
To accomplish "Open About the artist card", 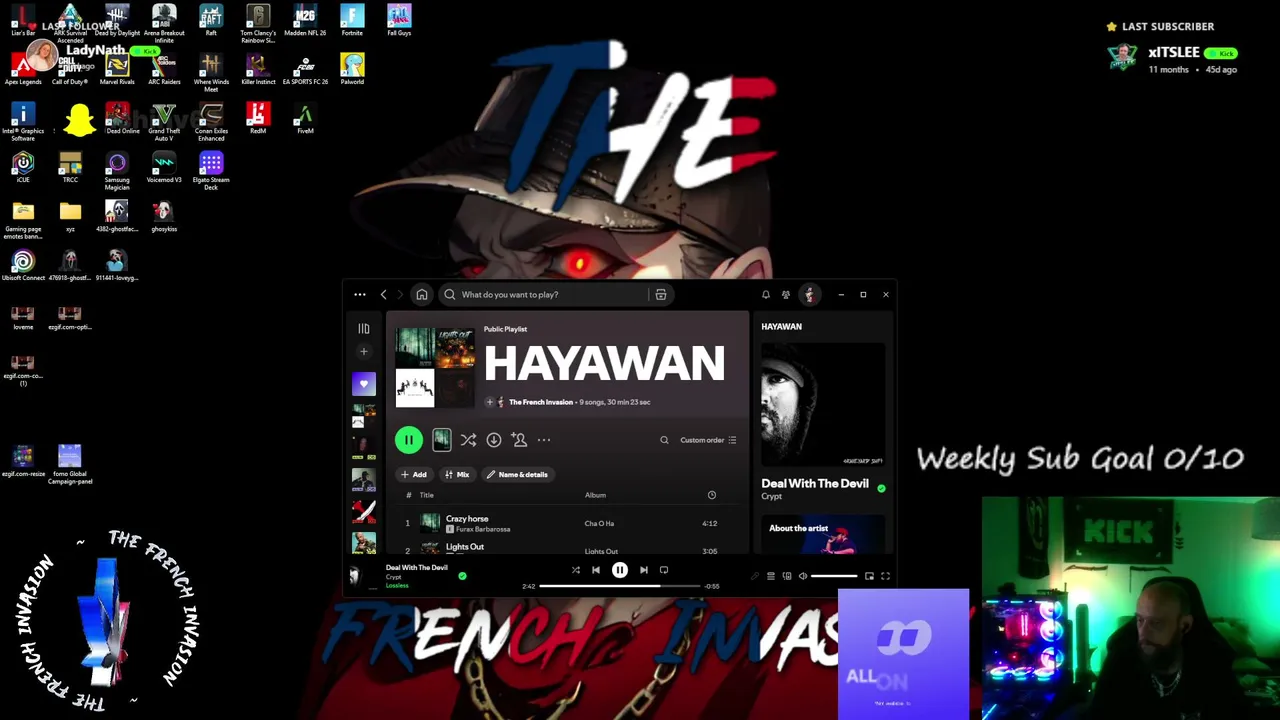I will tap(823, 534).
